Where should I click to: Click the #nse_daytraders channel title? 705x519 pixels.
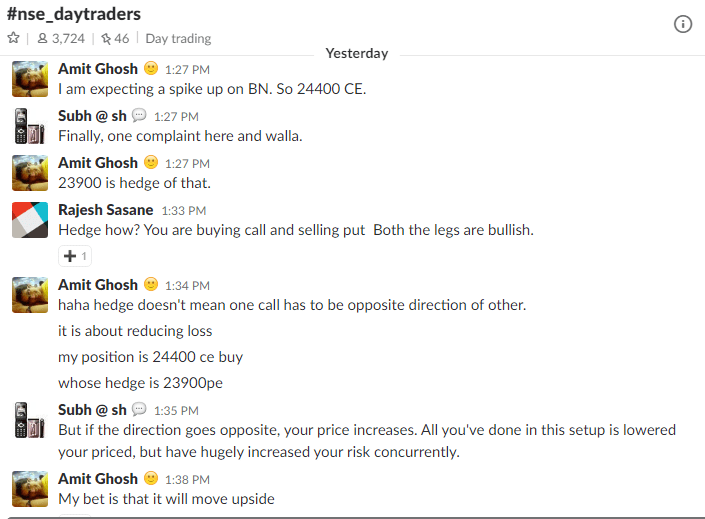click(74, 14)
